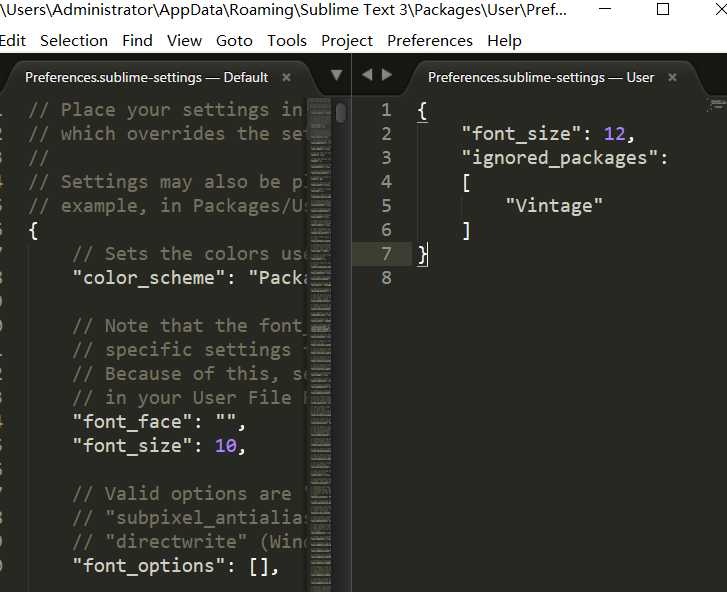The height and width of the screenshot is (592, 727).
Task: Click the value 12 in User settings
Action: click(614, 134)
